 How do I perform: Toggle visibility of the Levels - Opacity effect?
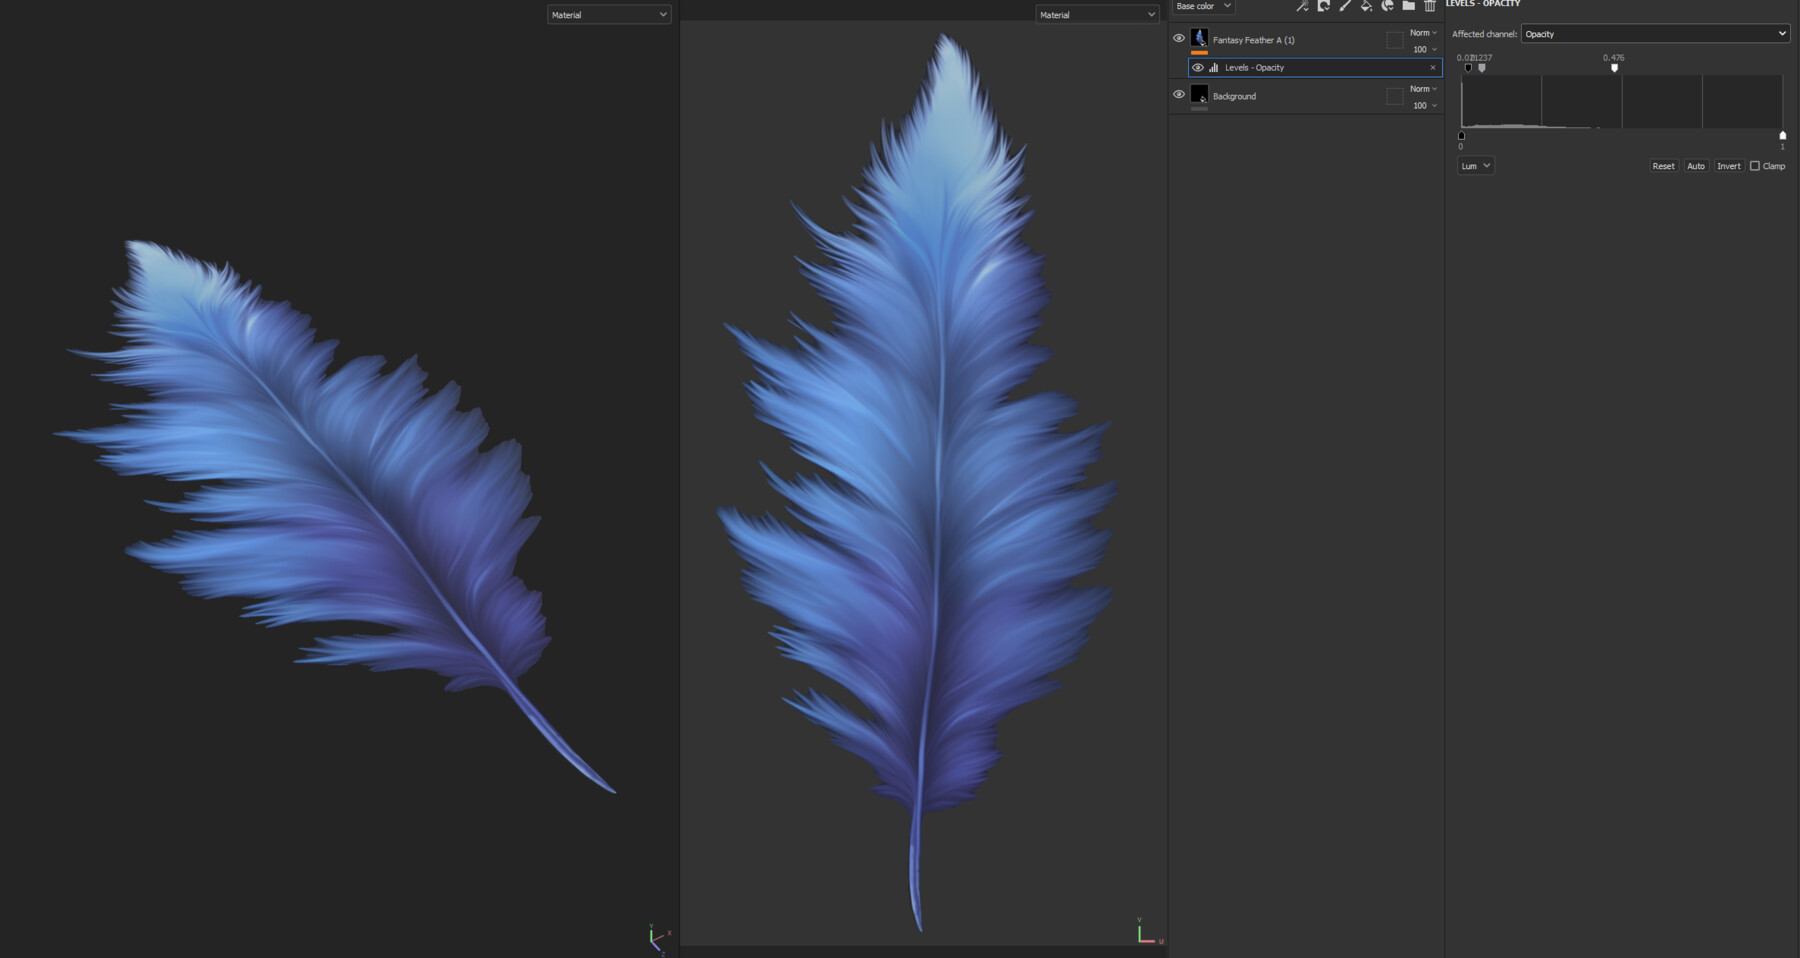[1197, 67]
